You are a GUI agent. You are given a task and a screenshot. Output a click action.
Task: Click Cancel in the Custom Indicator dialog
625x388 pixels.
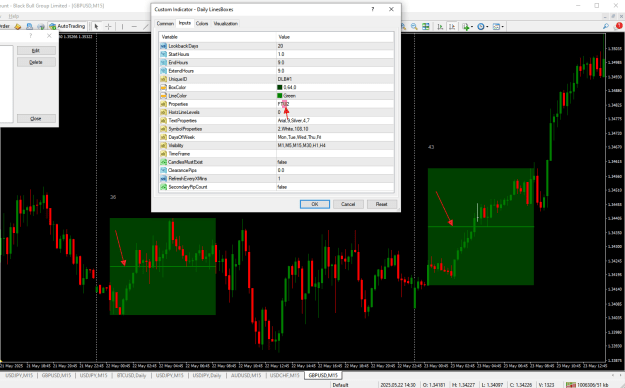click(348, 204)
